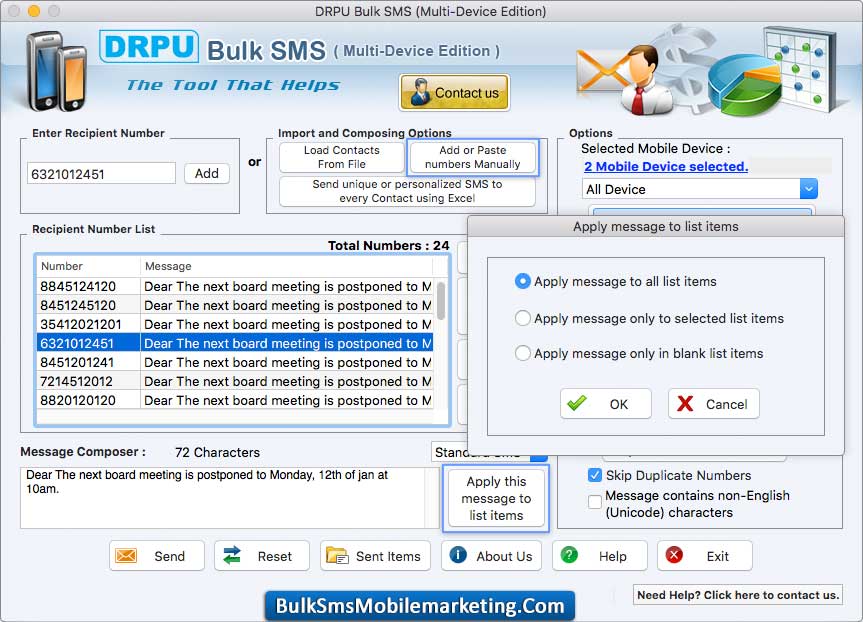Screen dimensions: 863x622
Task: Select row with number 7214512012
Action: point(235,381)
